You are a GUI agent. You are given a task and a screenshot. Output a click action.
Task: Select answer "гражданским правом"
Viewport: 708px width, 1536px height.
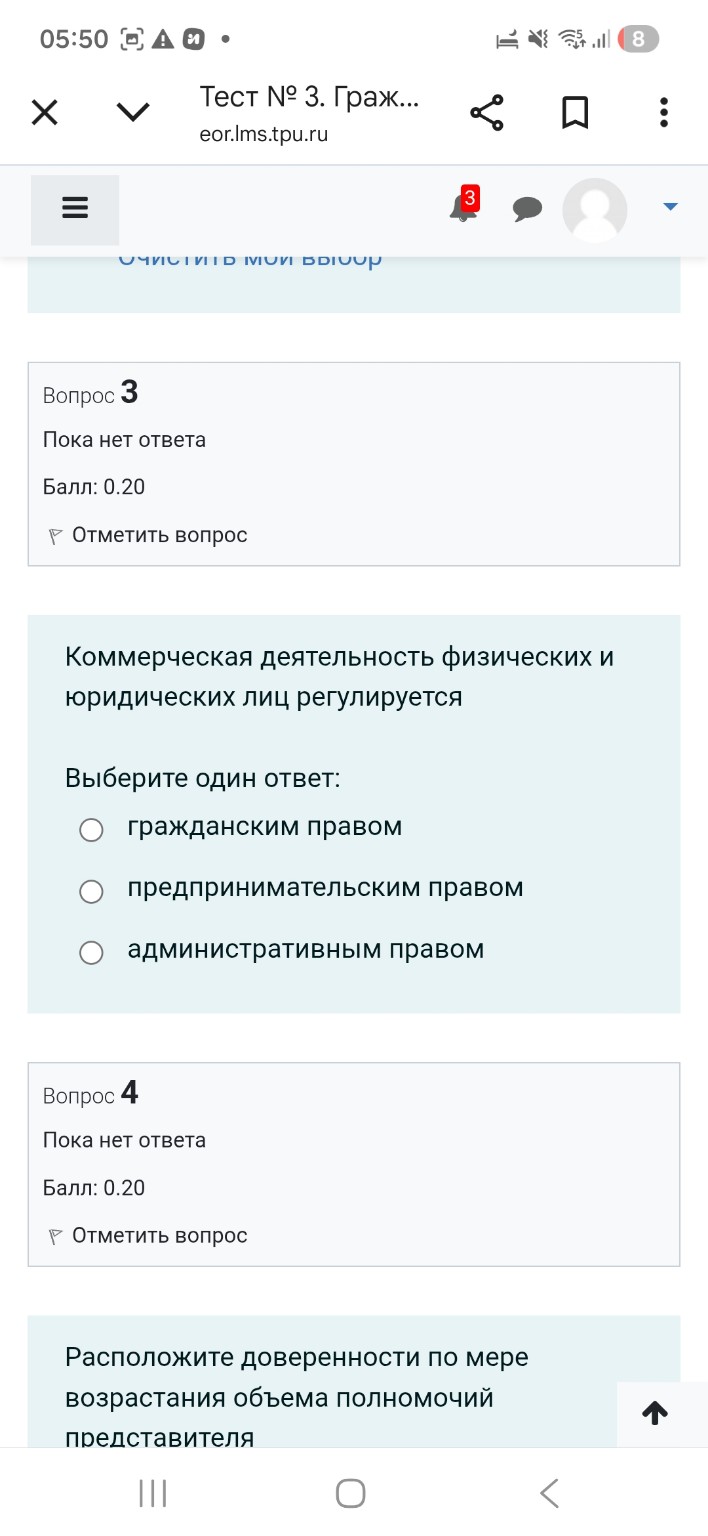click(91, 829)
